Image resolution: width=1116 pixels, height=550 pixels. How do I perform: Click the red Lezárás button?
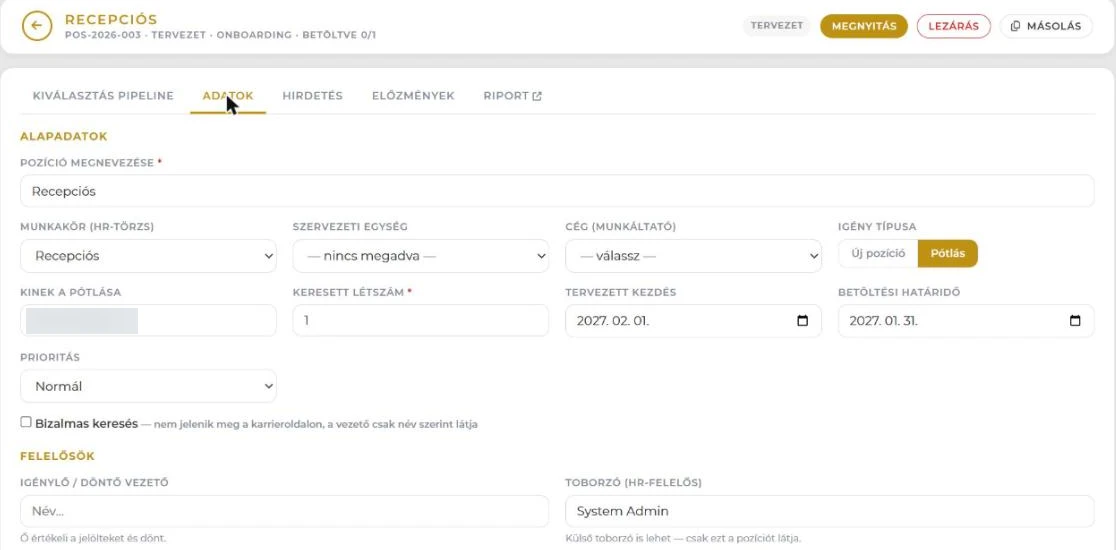(x=954, y=26)
